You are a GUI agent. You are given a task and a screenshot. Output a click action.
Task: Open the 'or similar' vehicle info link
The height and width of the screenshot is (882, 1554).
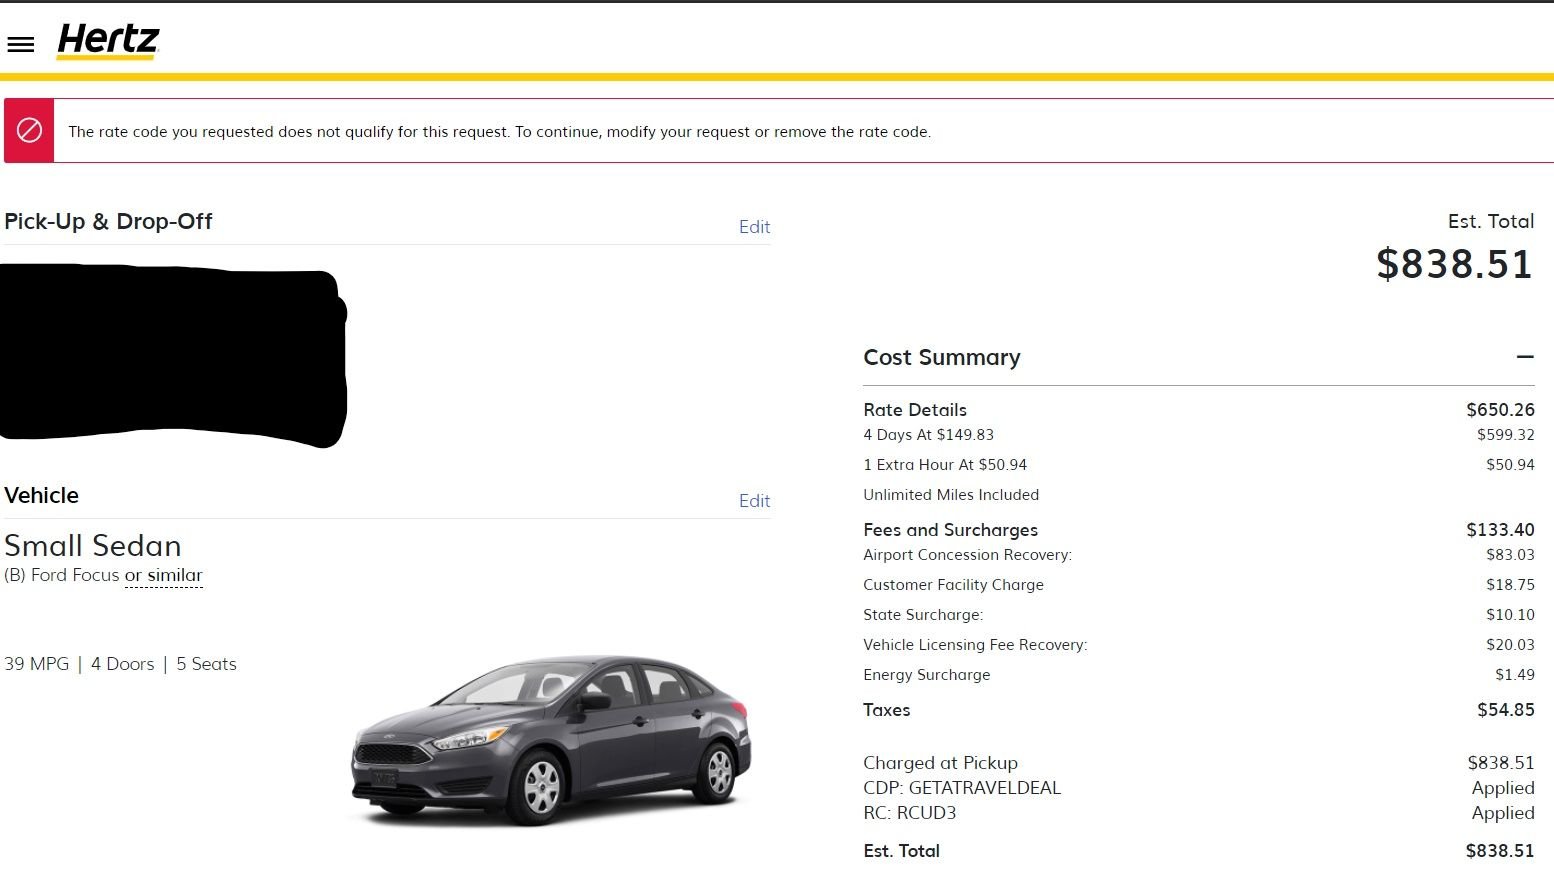coord(164,576)
